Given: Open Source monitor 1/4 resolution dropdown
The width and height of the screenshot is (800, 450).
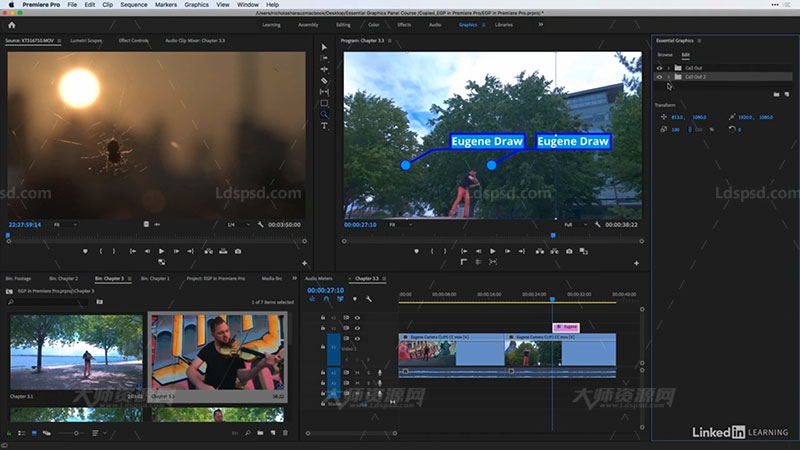Looking at the screenshot, I should point(238,224).
